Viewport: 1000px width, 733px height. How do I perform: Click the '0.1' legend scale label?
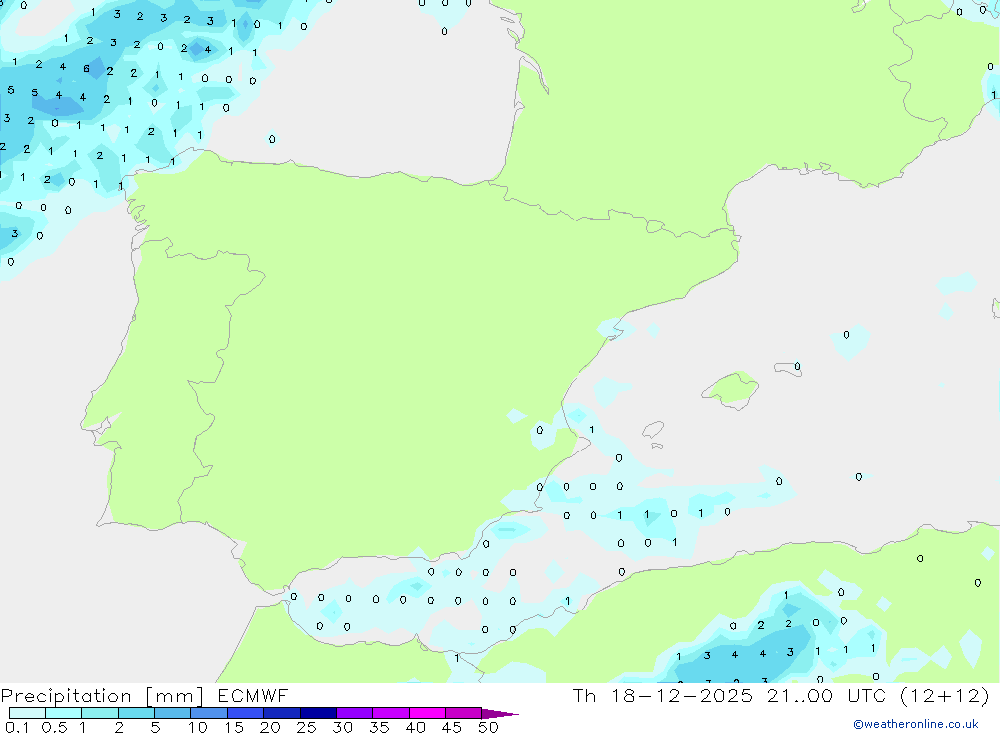click(17, 727)
